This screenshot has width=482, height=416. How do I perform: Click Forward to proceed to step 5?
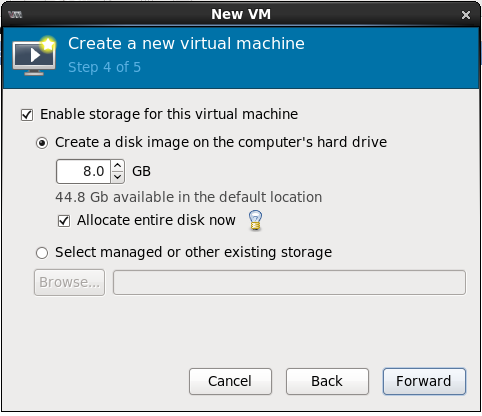(424, 381)
